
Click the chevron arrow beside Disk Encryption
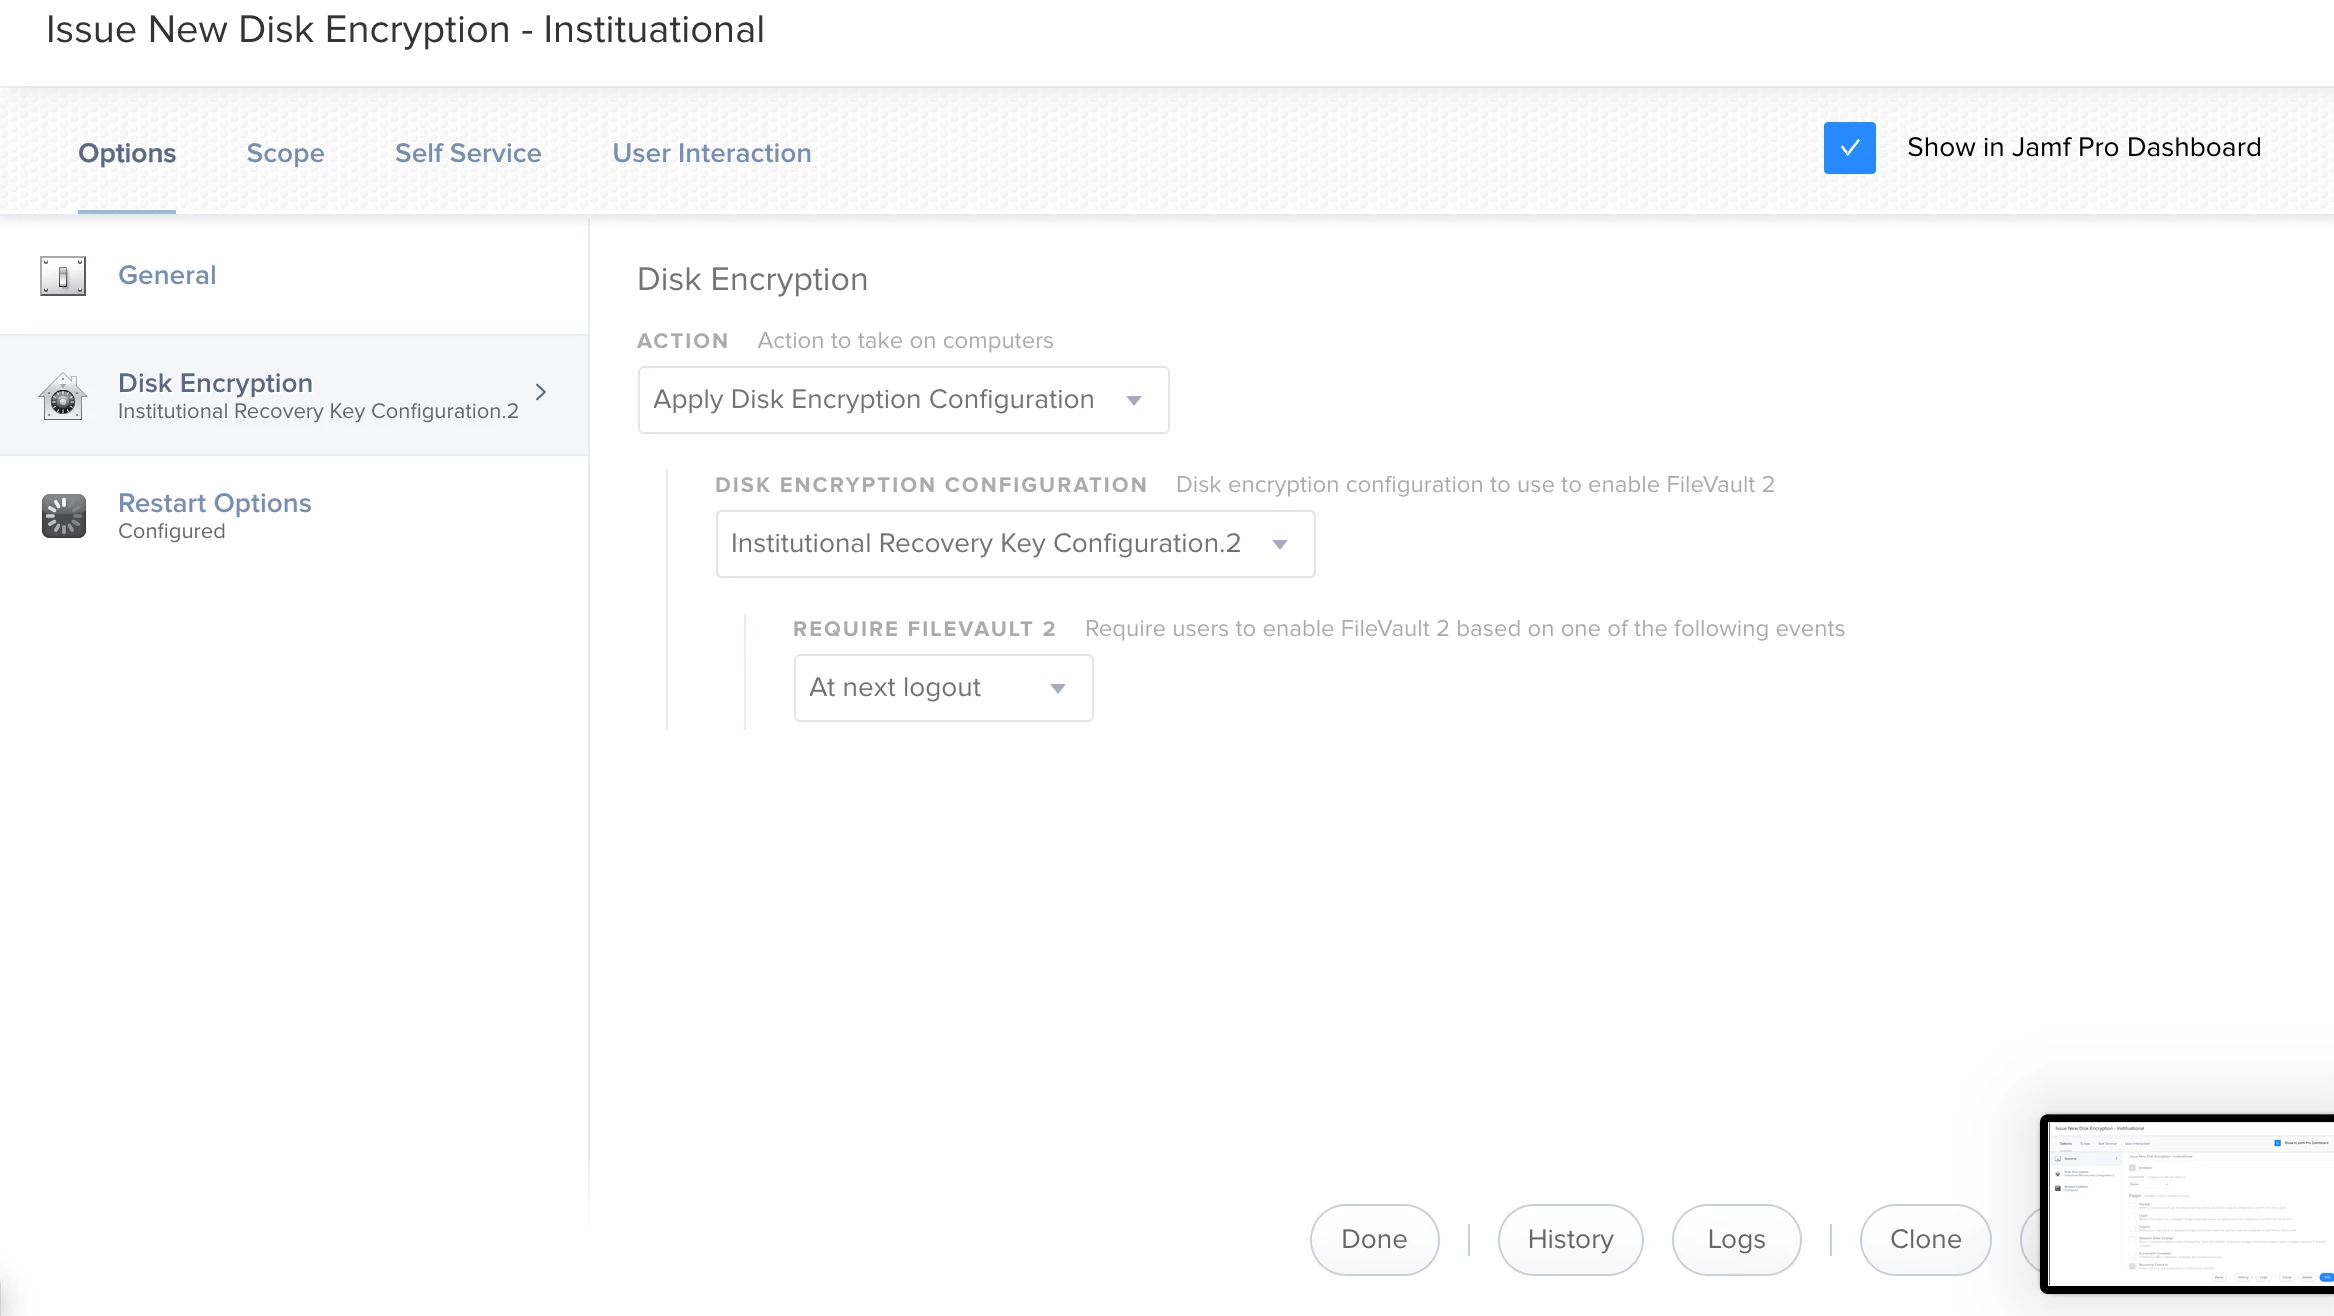[541, 392]
